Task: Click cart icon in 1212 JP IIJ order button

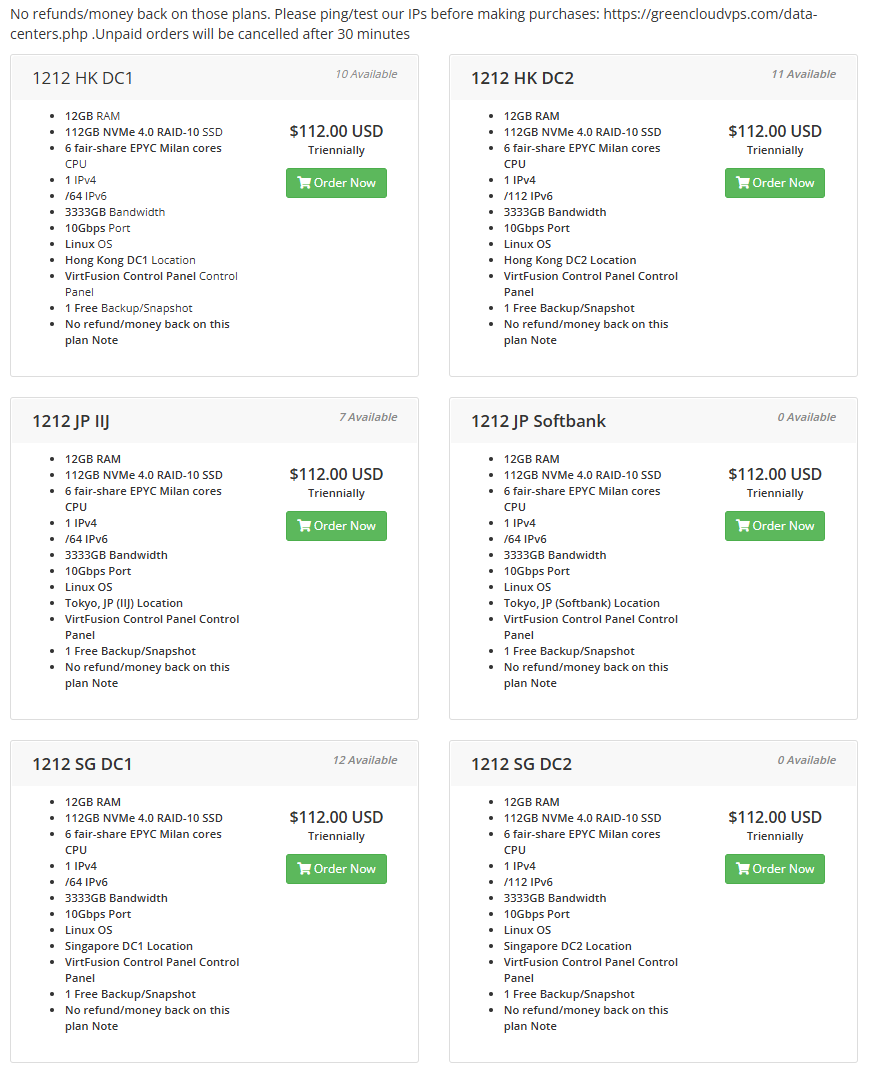Action: click(304, 526)
